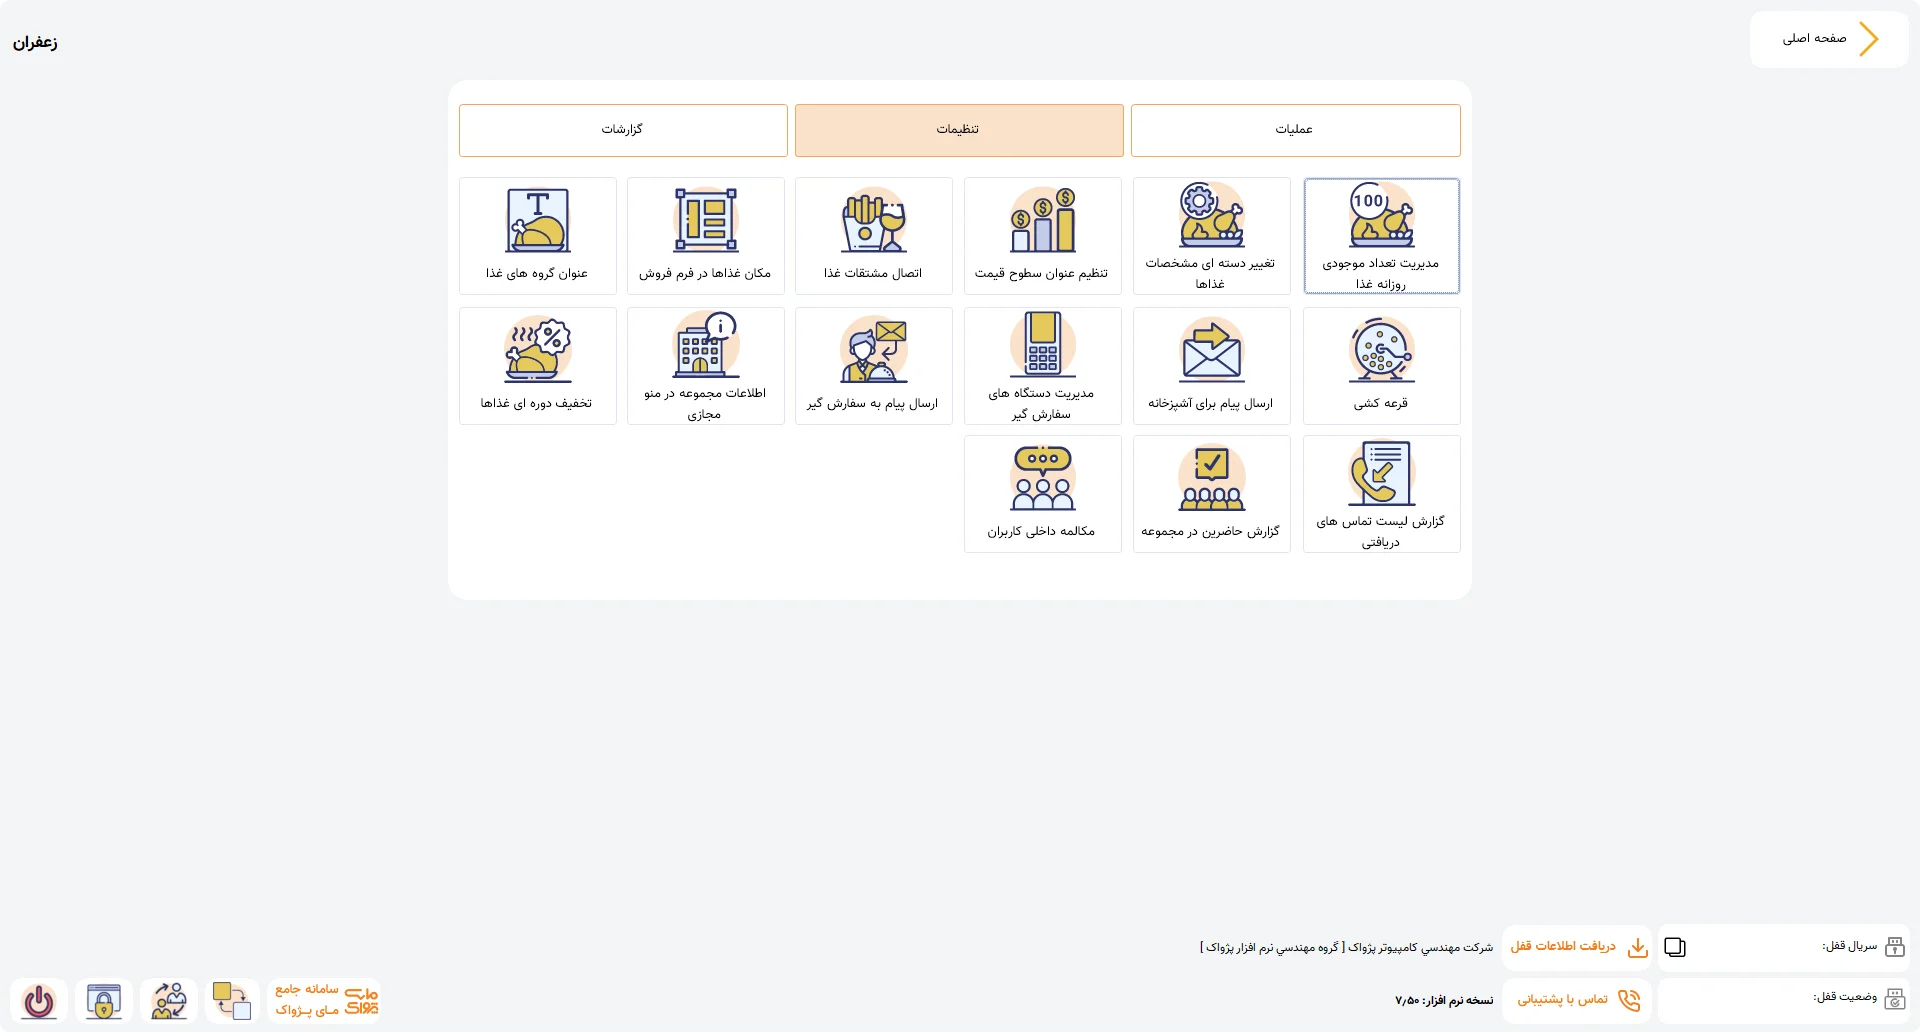Open daily food stock count management (مدیریت تعداد موجودی روزانه غذا)
The height and width of the screenshot is (1033, 1921).
pos(1381,236)
